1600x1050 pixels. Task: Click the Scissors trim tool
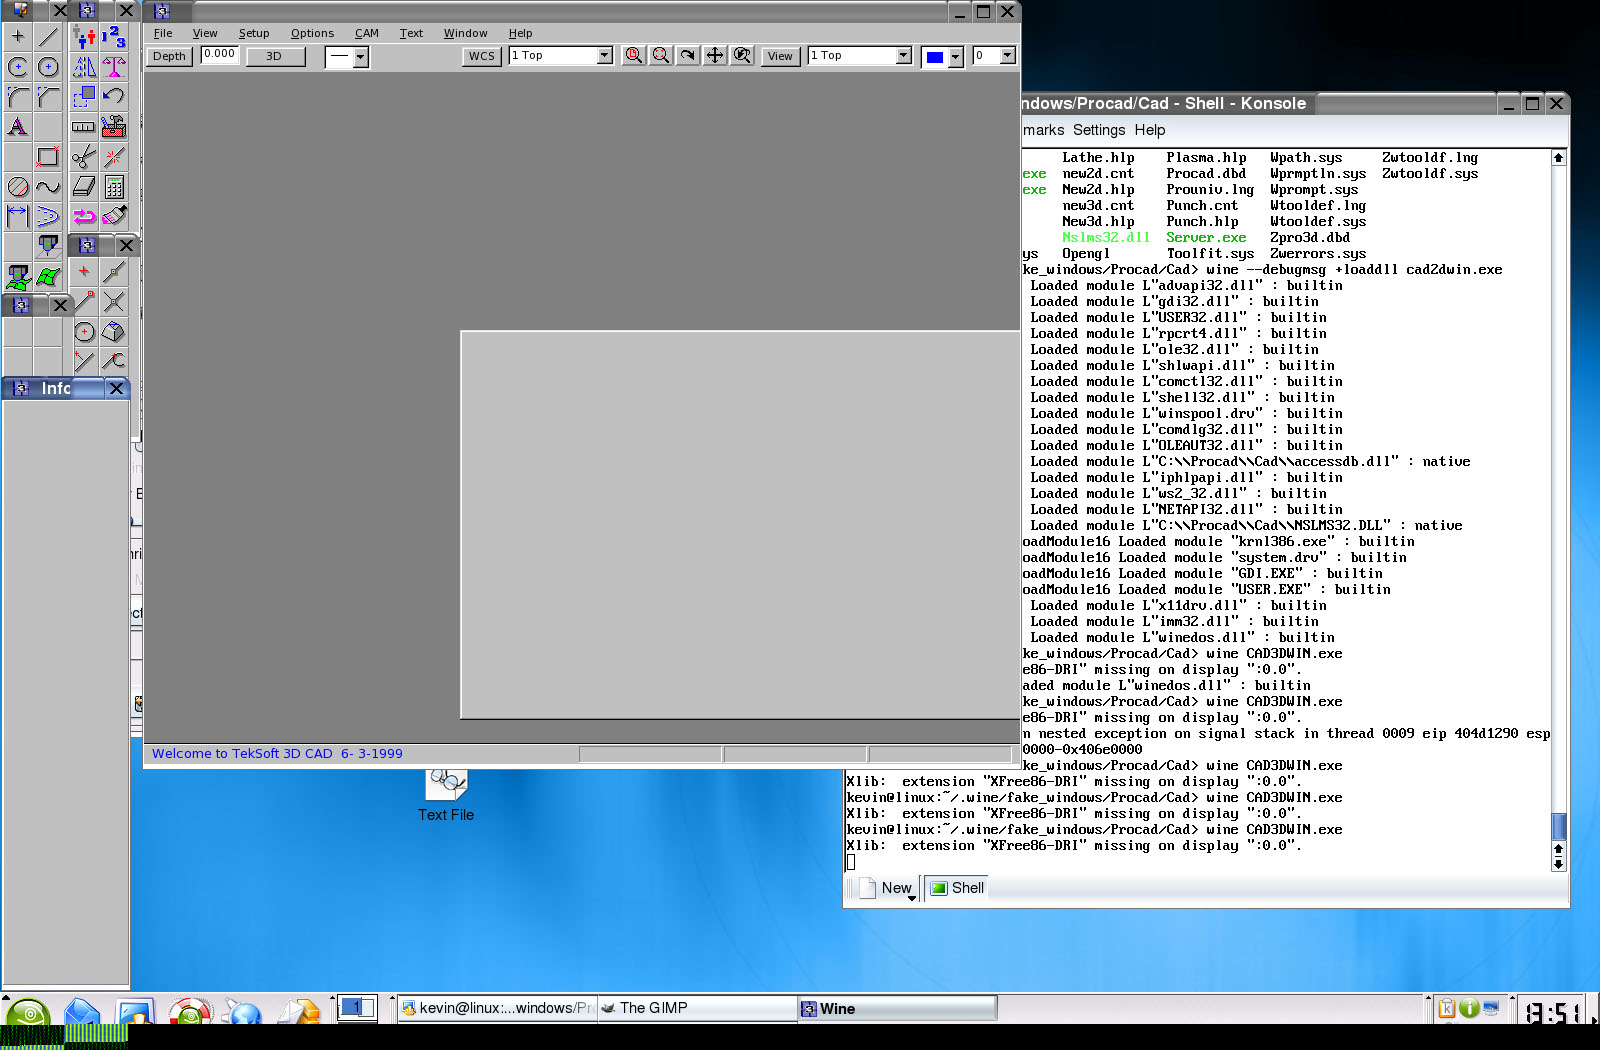pyautogui.click(x=84, y=157)
